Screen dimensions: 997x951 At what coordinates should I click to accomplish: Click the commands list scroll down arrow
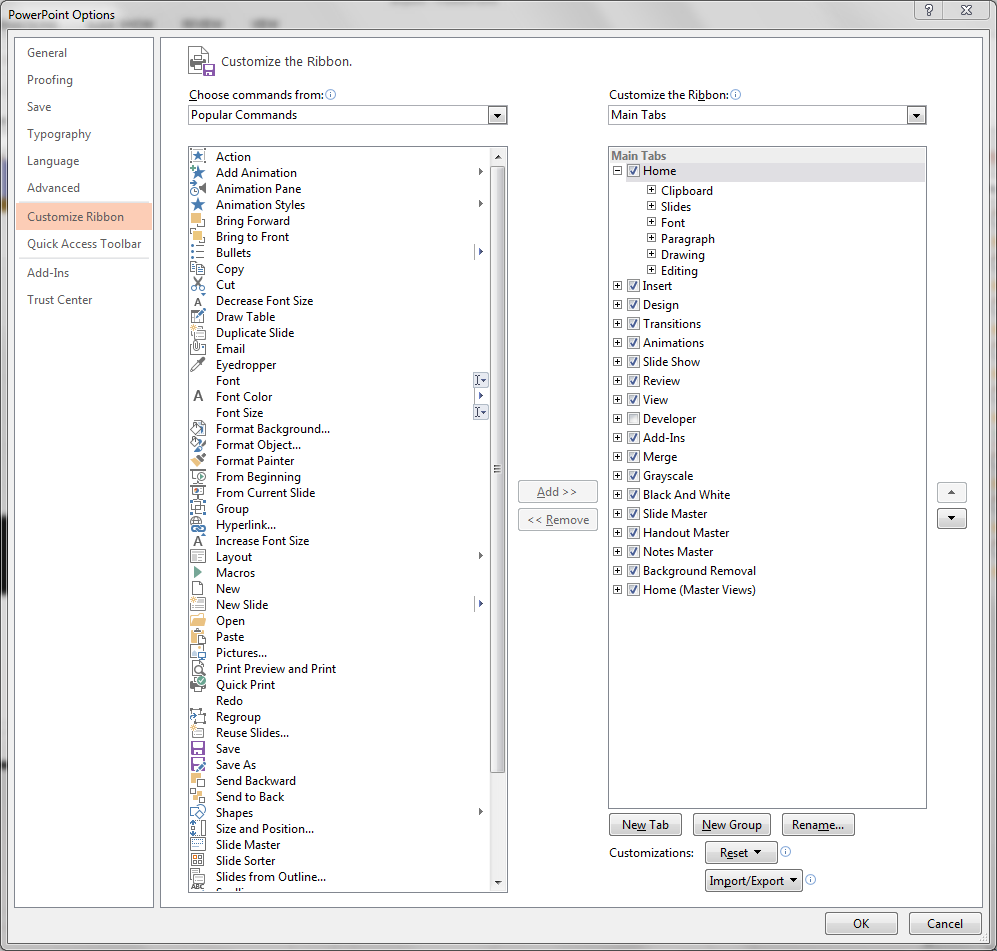click(498, 882)
